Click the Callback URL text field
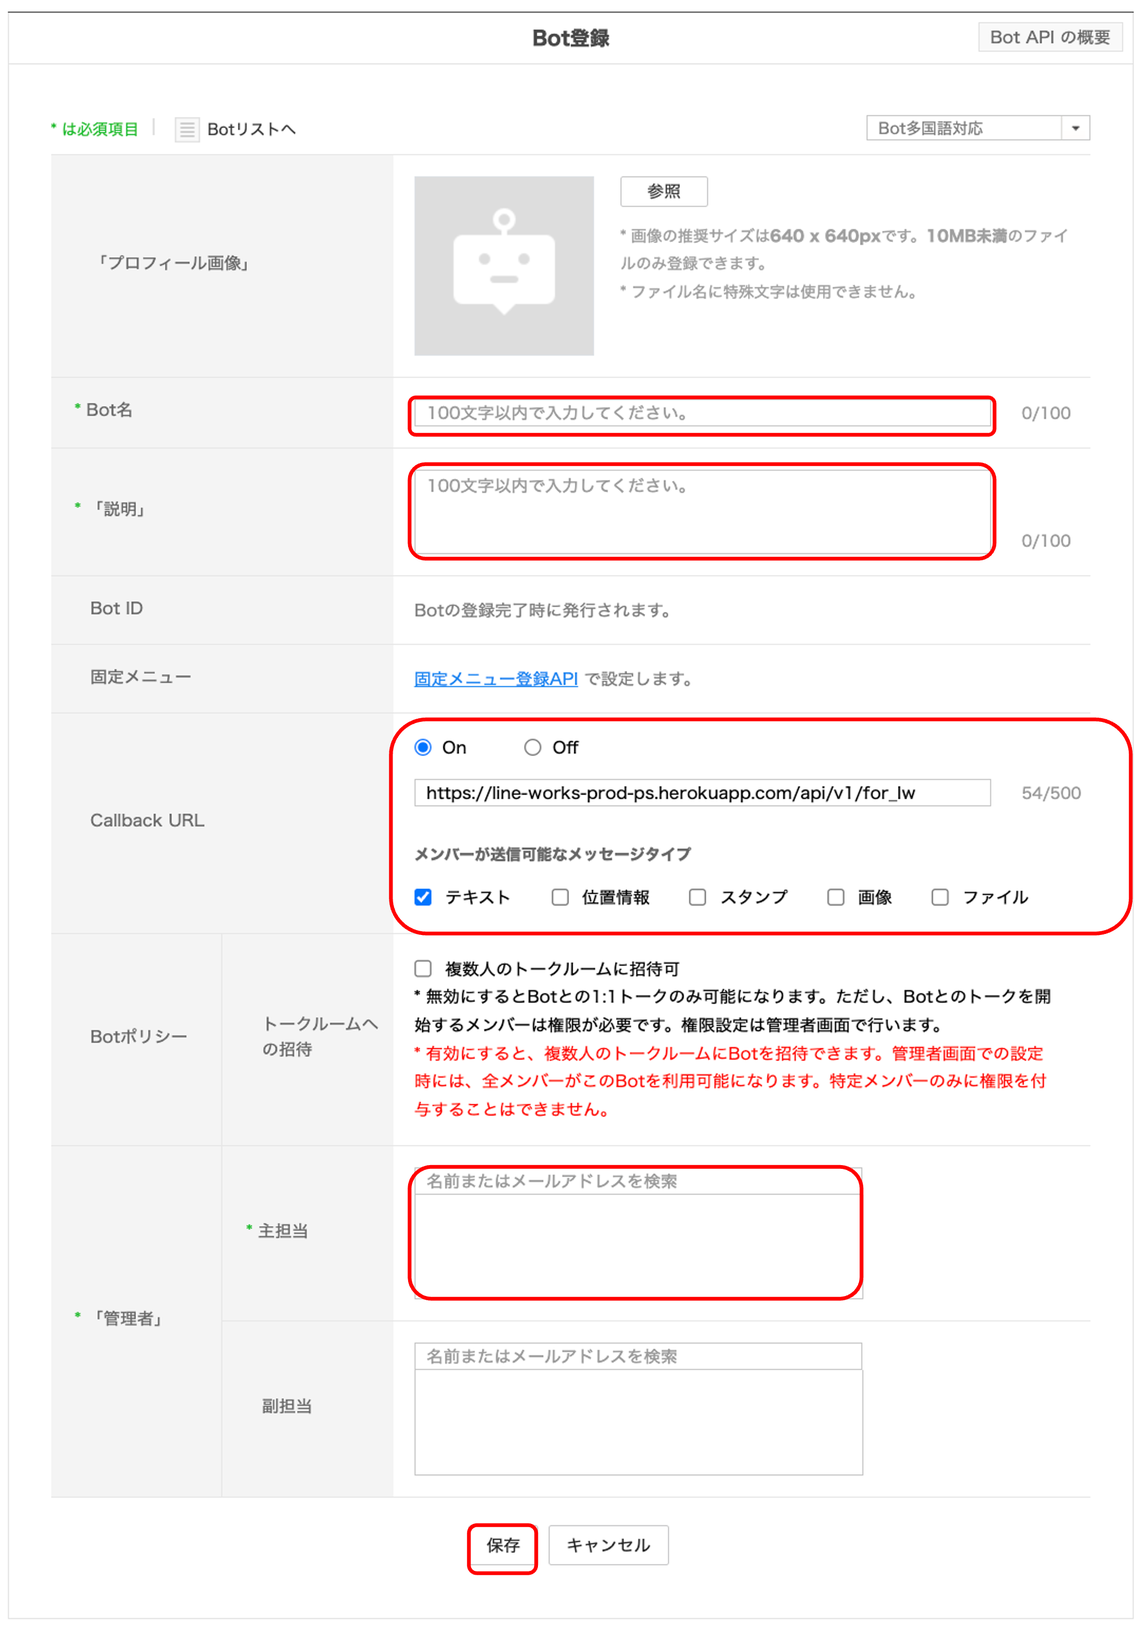Image resolution: width=1148 pixels, height=1627 pixels. pos(703,793)
